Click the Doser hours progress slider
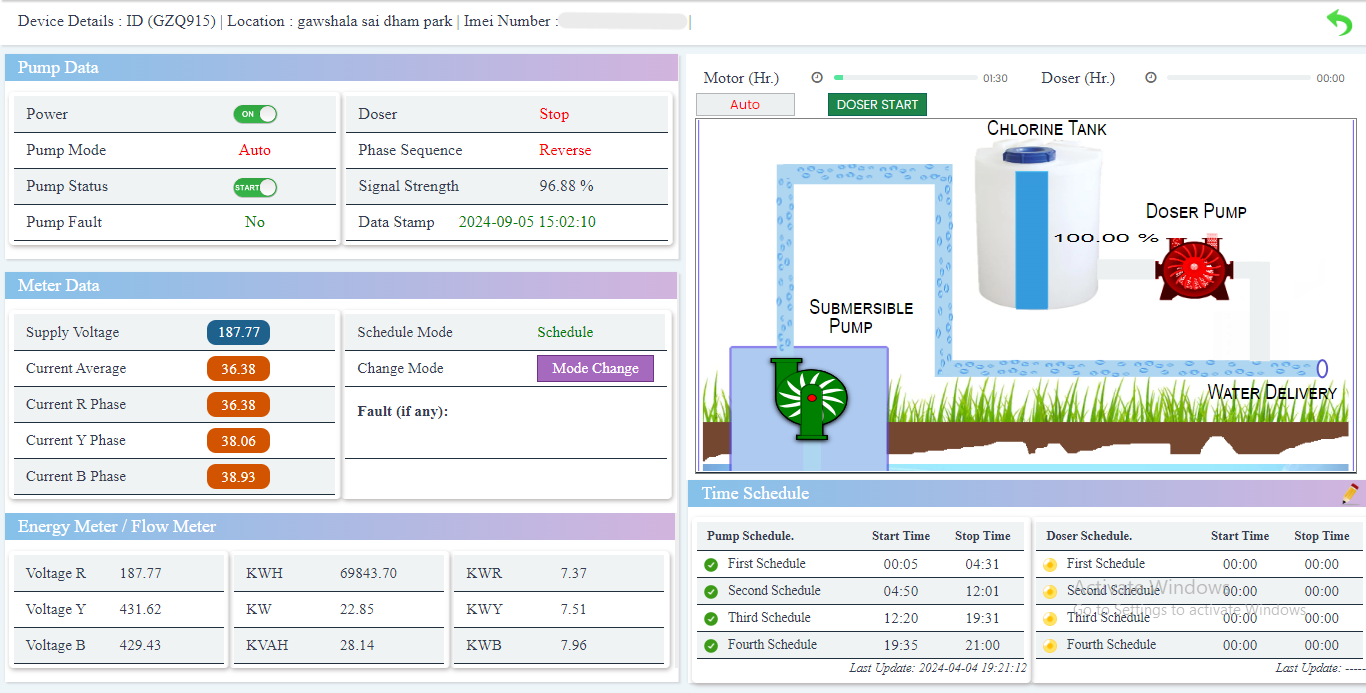The image size is (1366, 693). 1238,78
